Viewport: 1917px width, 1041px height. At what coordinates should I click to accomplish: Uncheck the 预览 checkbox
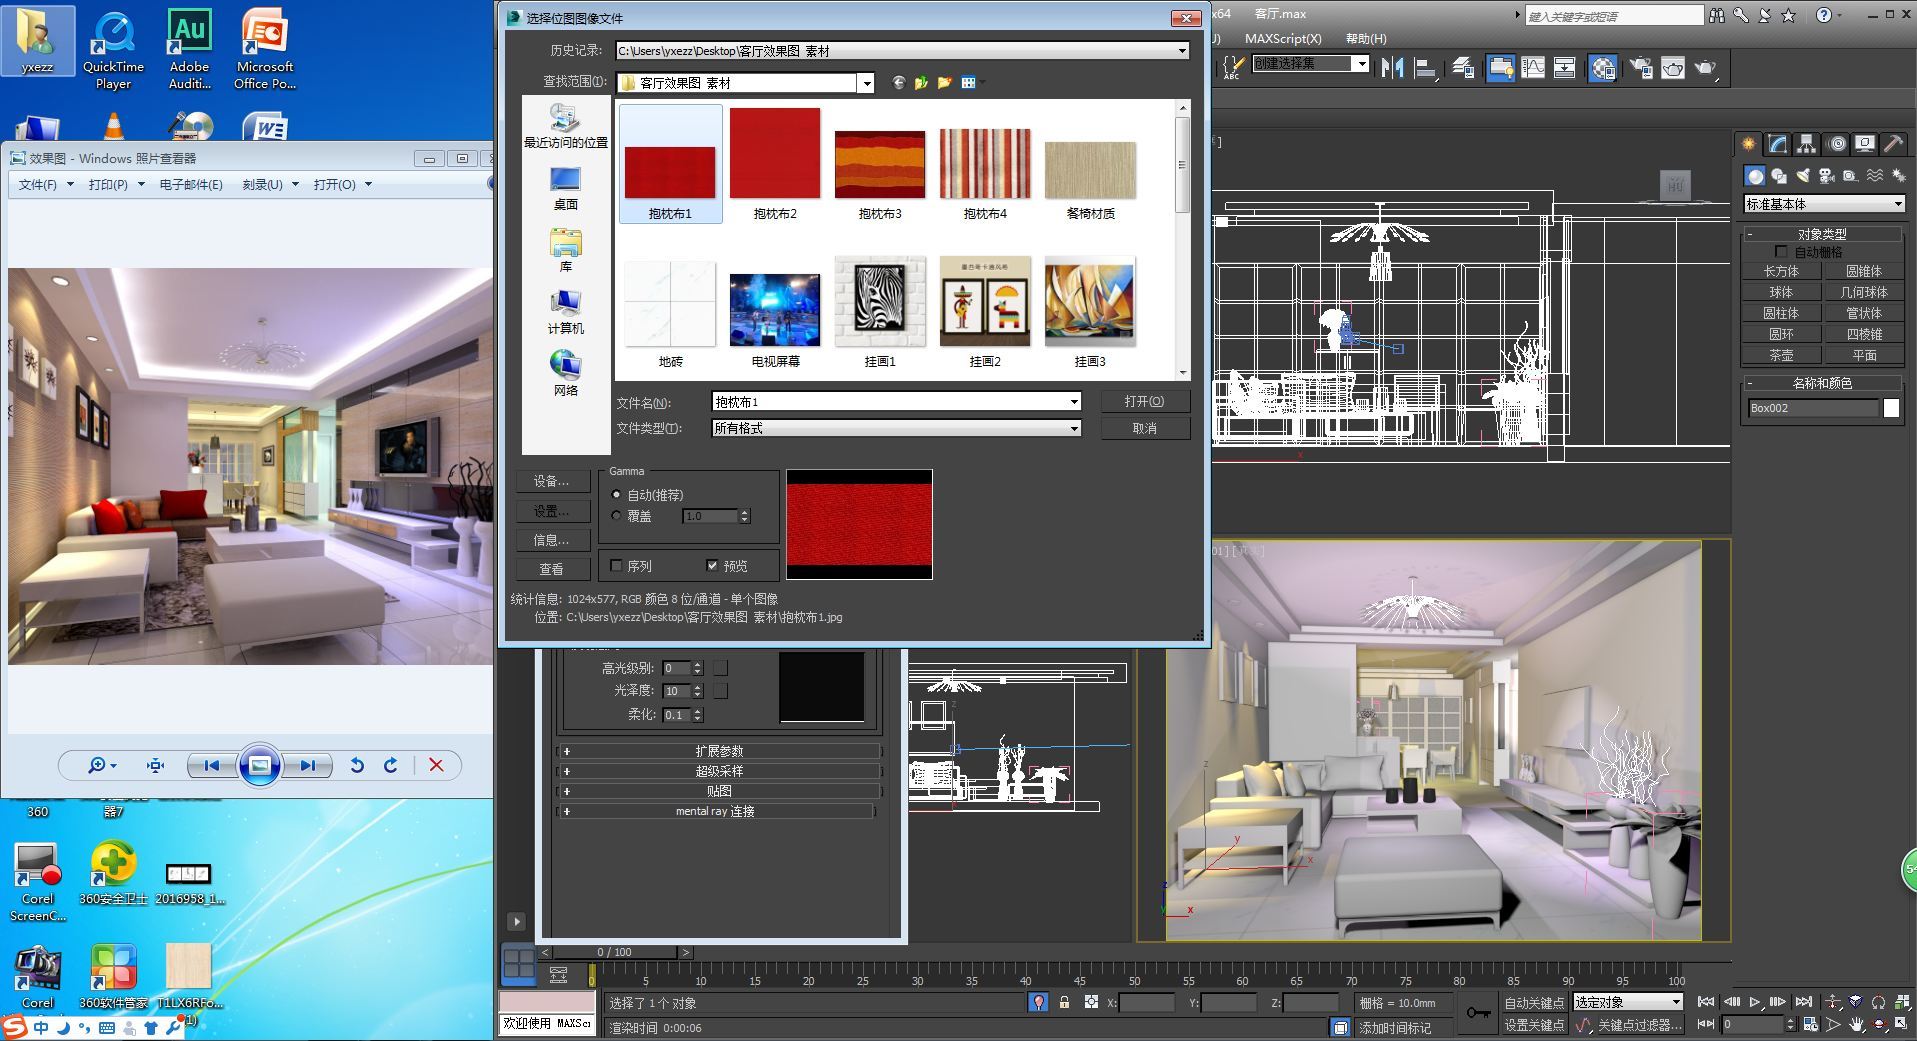[x=712, y=566]
